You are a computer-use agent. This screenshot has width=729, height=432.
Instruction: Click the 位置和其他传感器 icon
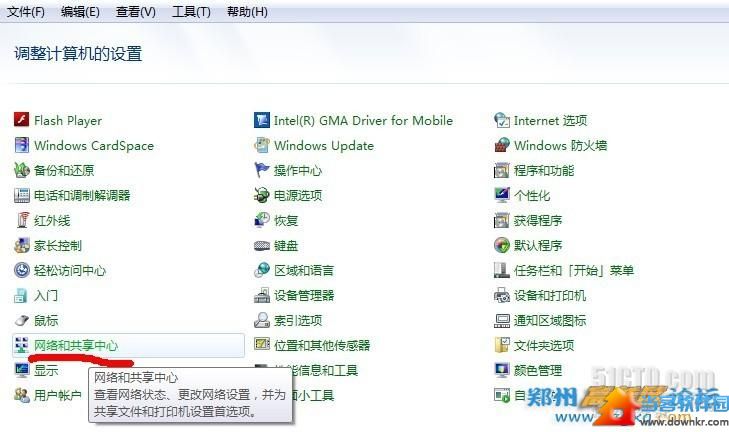[262, 345]
